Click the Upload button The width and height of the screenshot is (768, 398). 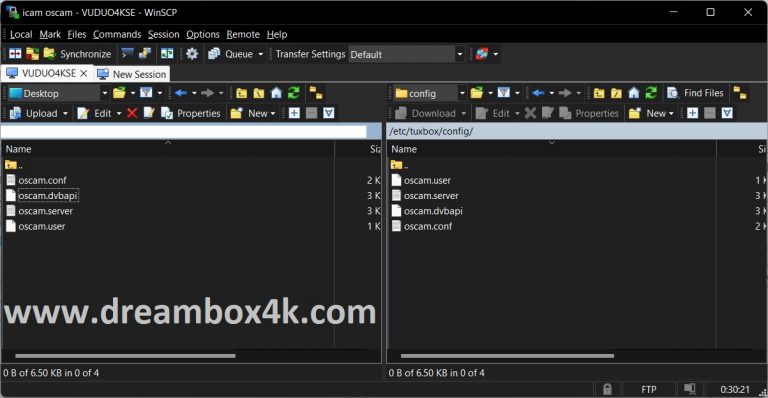click(34, 113)
